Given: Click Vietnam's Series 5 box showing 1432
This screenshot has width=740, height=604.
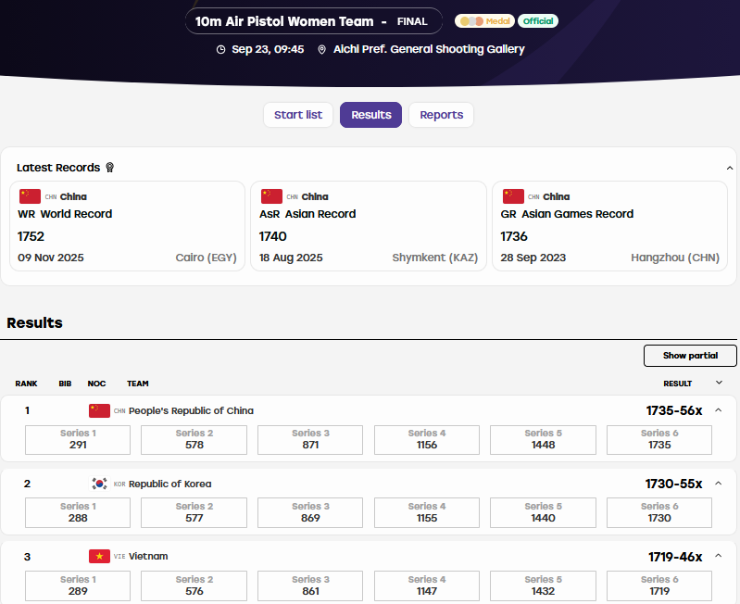Looking at the screenshot, I should pos(543,586).
